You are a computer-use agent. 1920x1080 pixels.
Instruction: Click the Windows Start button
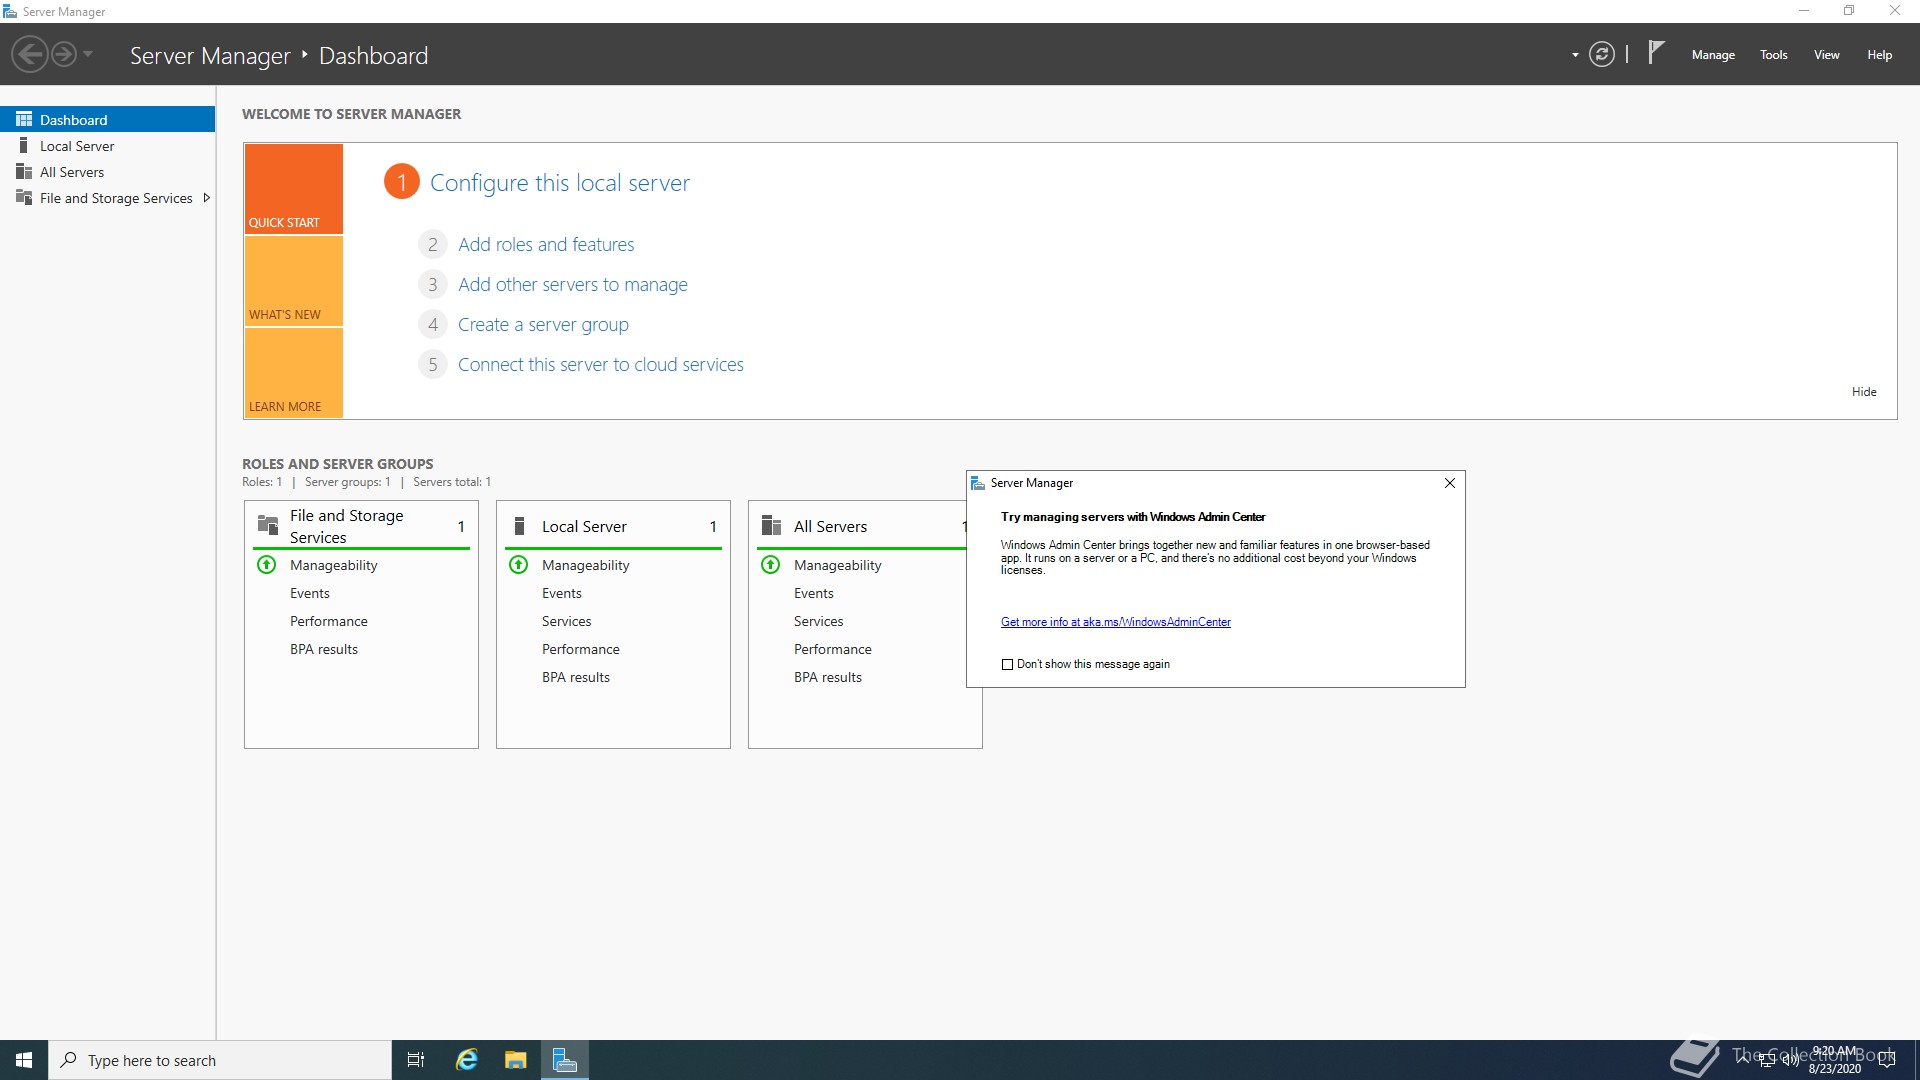(24, 1060)
